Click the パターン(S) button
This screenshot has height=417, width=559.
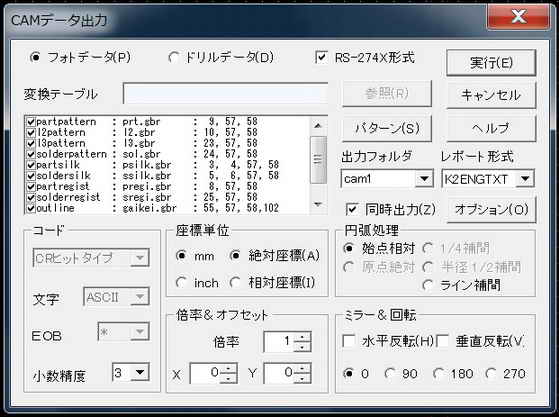click(x=387, y=128)
